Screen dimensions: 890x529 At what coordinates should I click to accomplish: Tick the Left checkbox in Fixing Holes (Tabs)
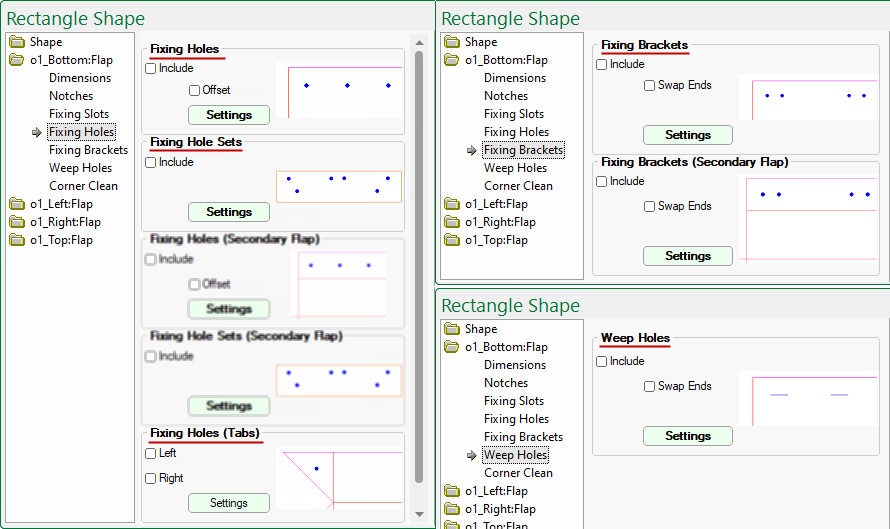(151, 453)
